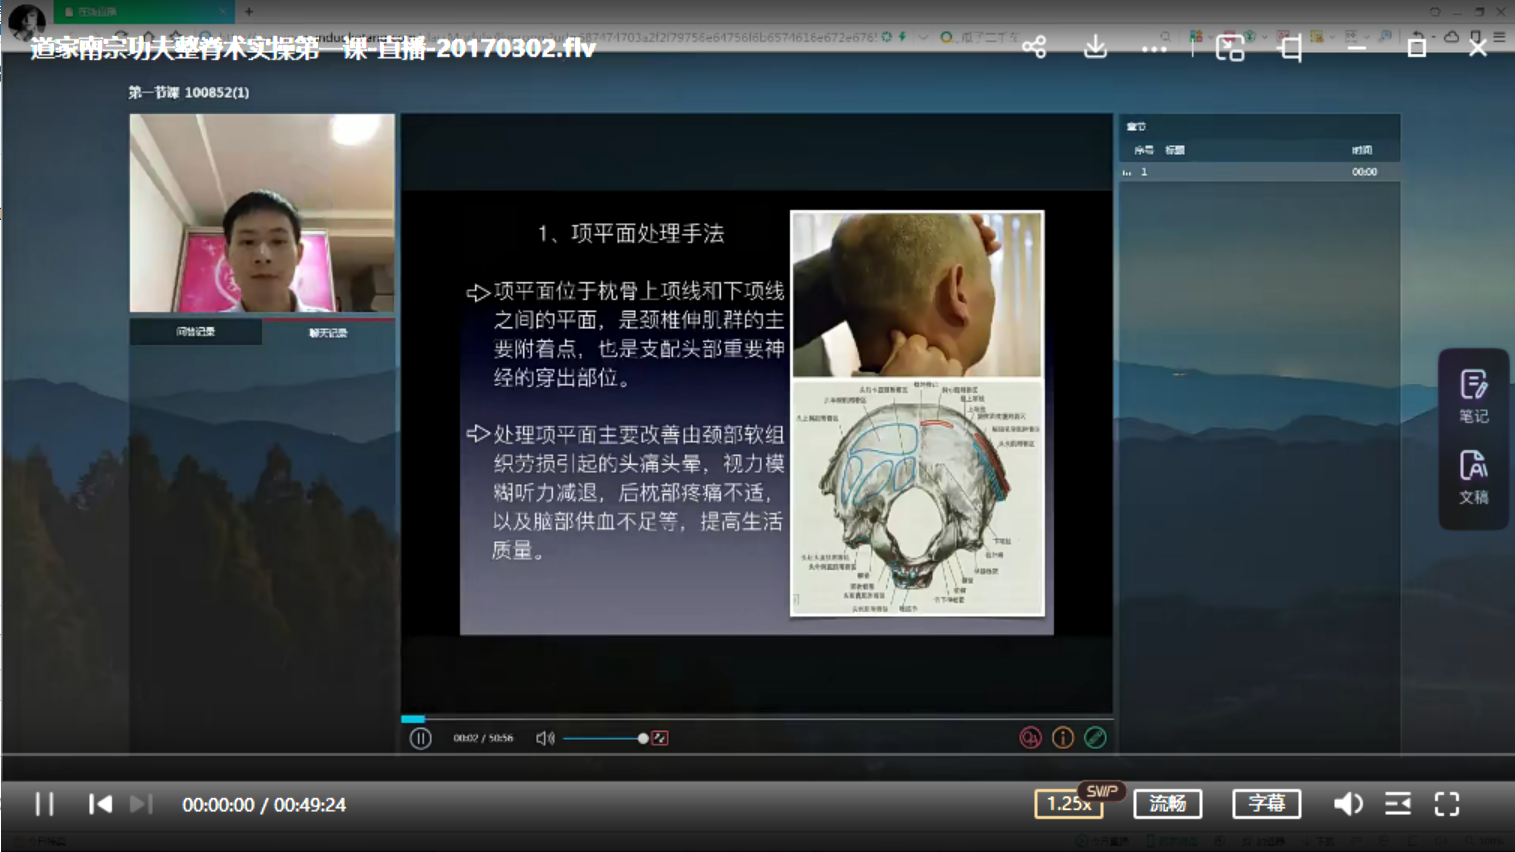Select the 问答记录 tab
The width and height of the screenshot is (1515, 852).
(x=196, y=332)
